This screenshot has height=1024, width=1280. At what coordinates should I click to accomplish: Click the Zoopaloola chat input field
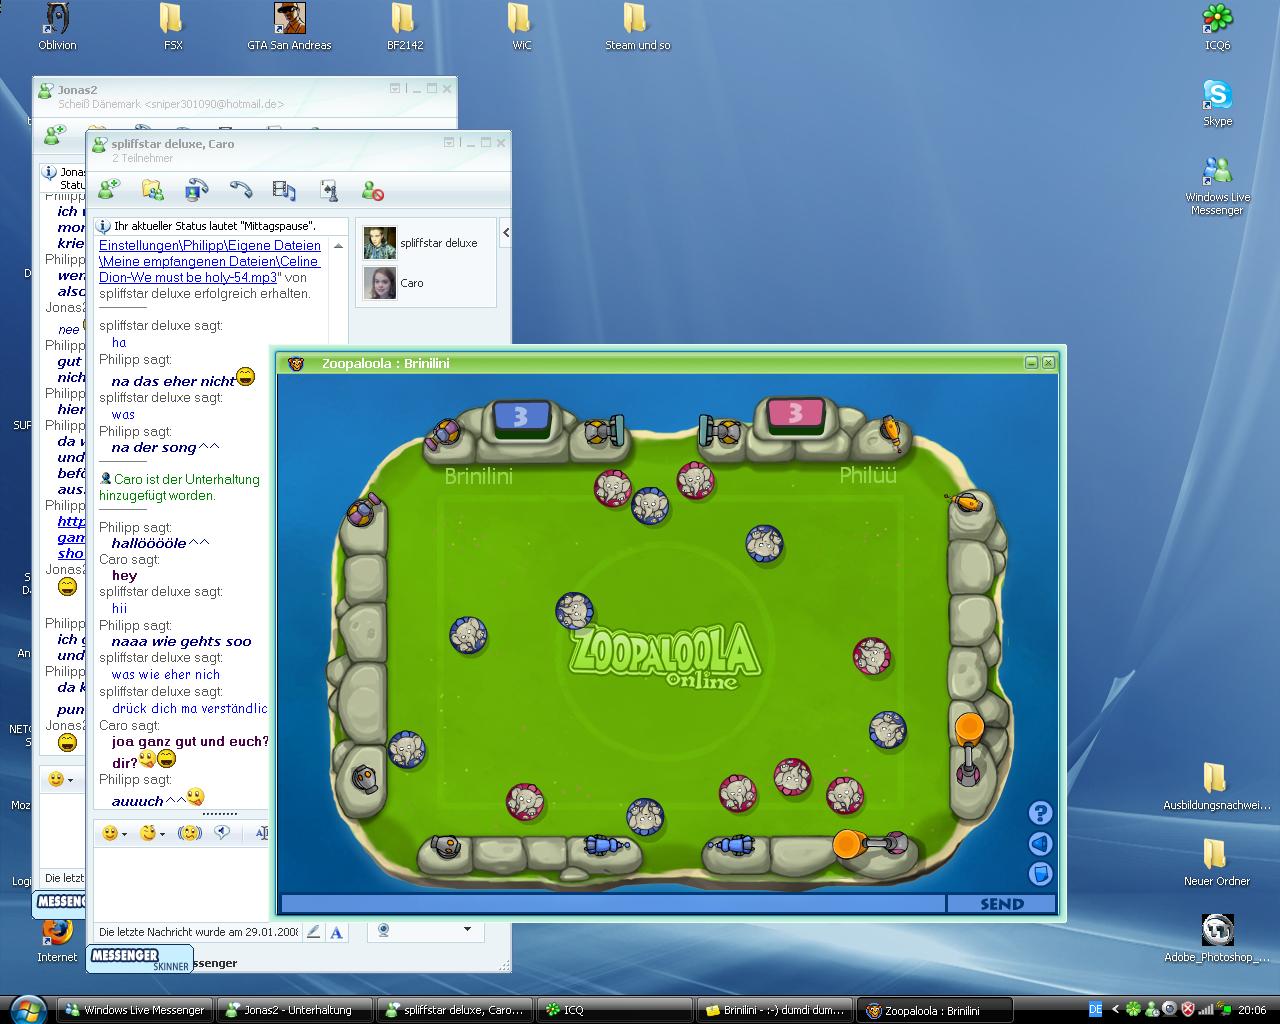[613, 904]
